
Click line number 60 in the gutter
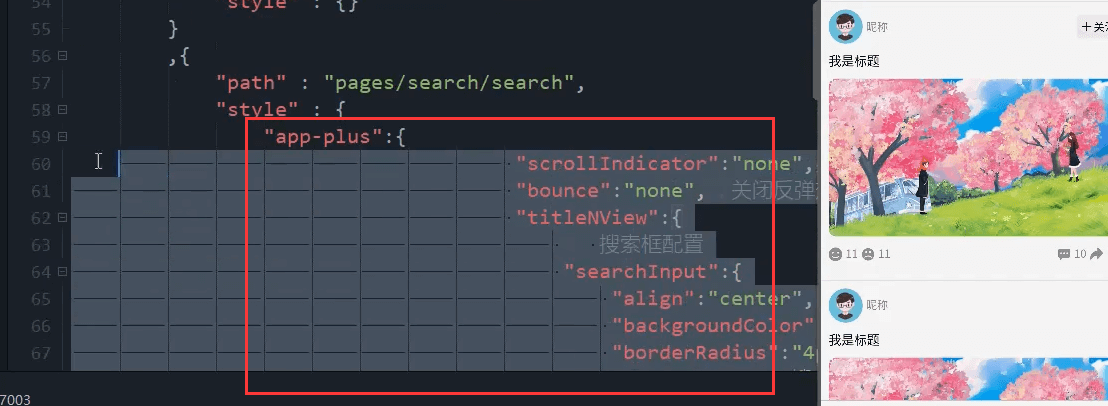(41, 164)
